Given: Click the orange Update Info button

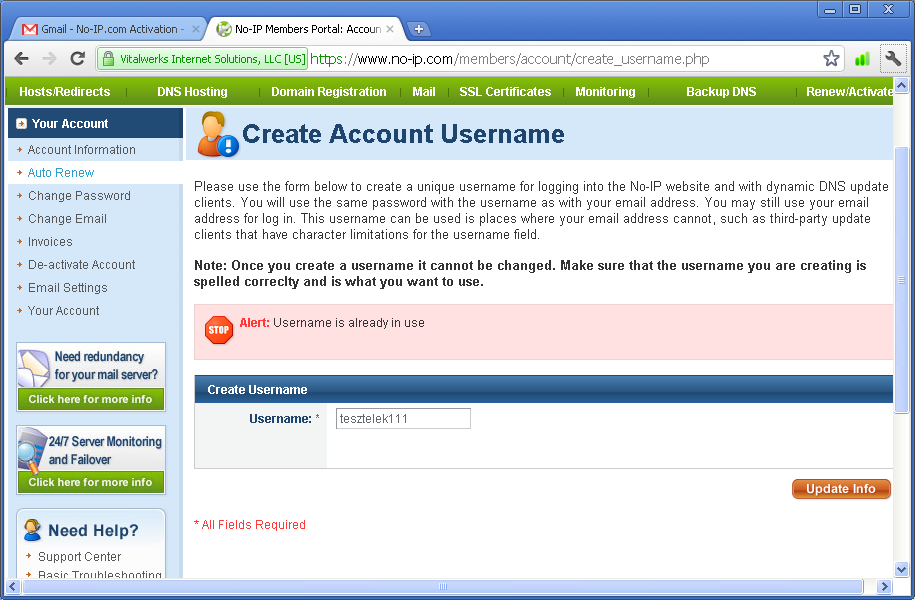Looking at the screenshot, I should (x=841, y=489).
